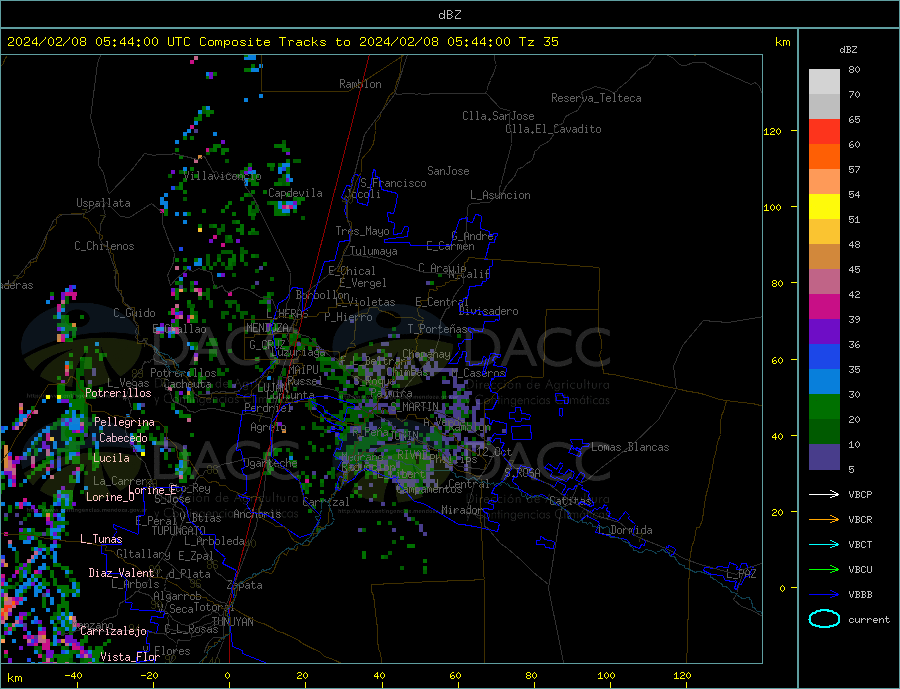Click the 100 tick on bottom axis
The image size is (900, 689).
[x=606, y=675]
